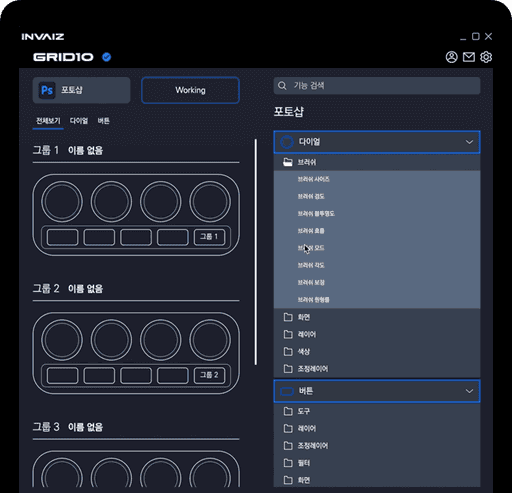This screenshot has height=493, width=512.
Task: Click the 그룹 1 labeled button
Action: coord(209,237)
